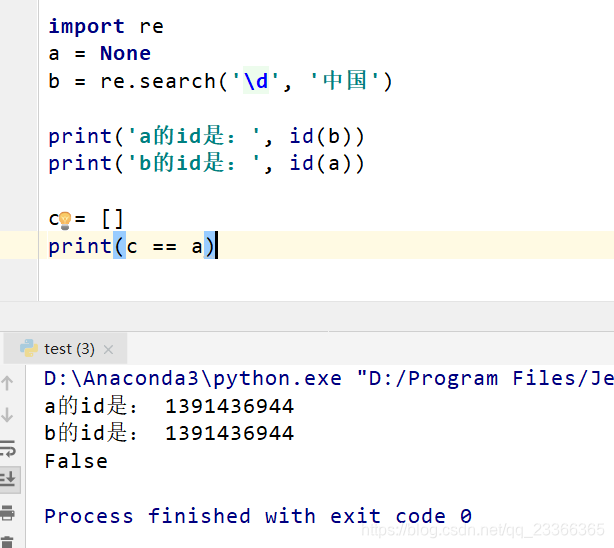614x548 pixels.
Task: Toggle soft-wrap in run console
Action: coord(8,448)
